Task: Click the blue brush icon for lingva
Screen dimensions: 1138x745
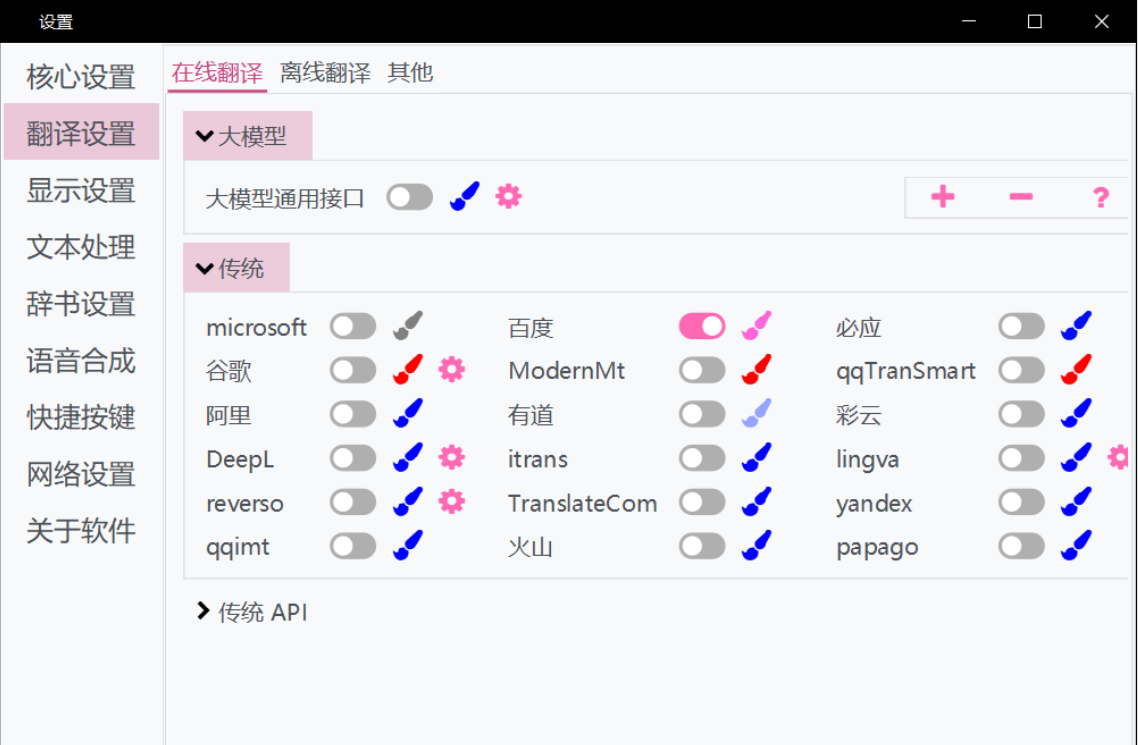Action: pos(1076,458)
